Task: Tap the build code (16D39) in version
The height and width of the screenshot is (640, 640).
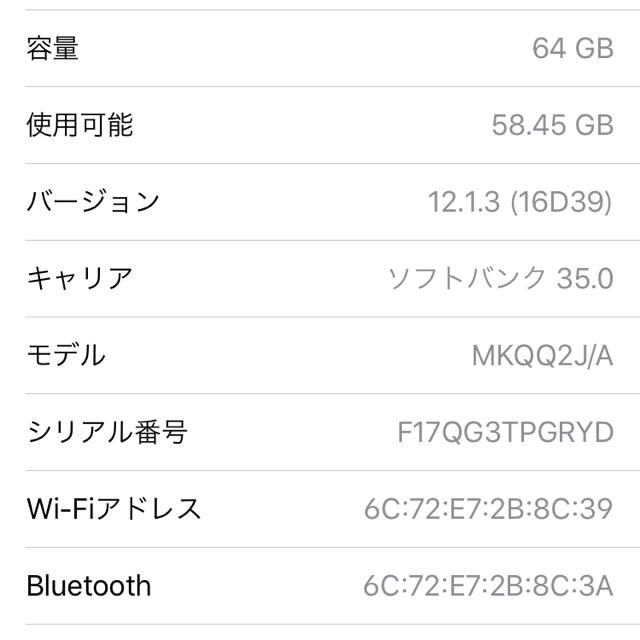Action: (562, 202)
